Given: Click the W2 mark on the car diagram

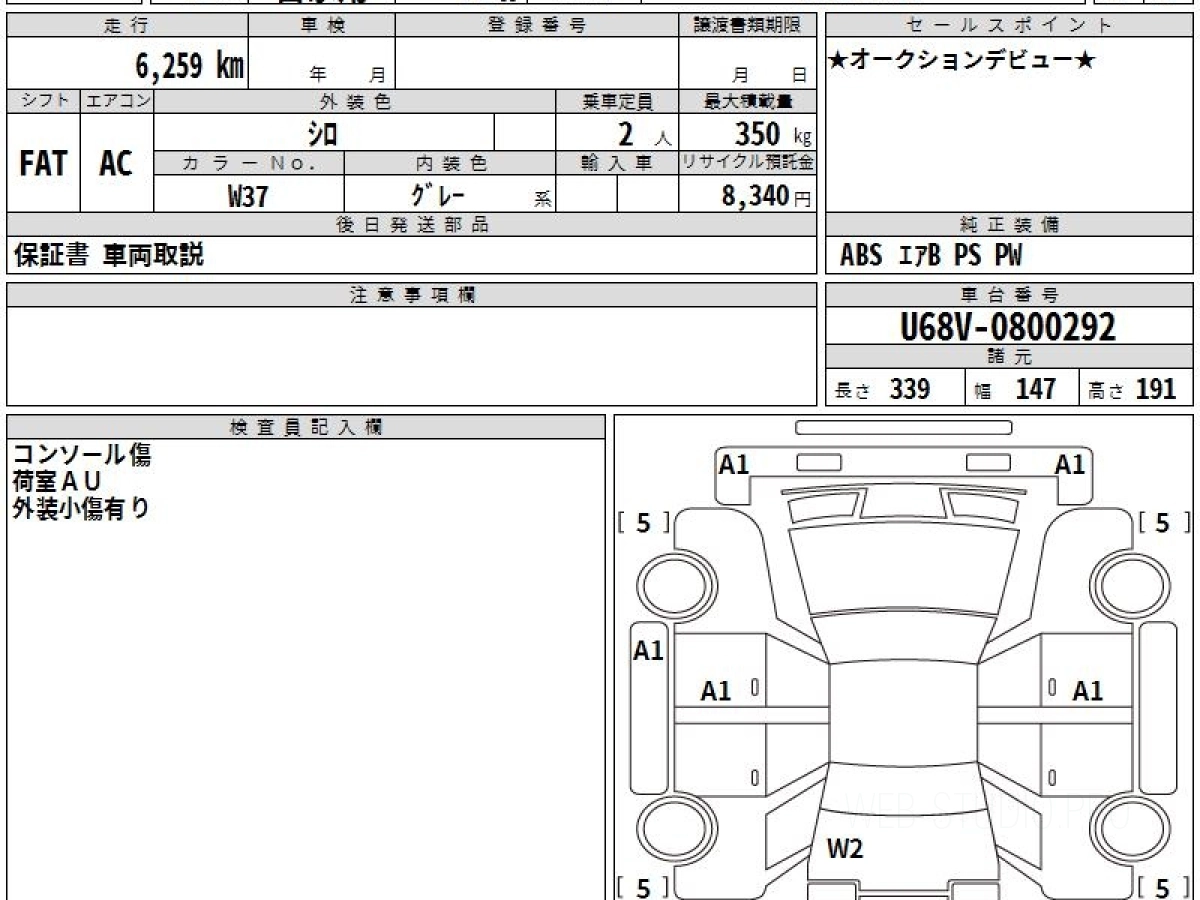Looking at the screenshot, I should pyautogui.click(x=845, y=849).
